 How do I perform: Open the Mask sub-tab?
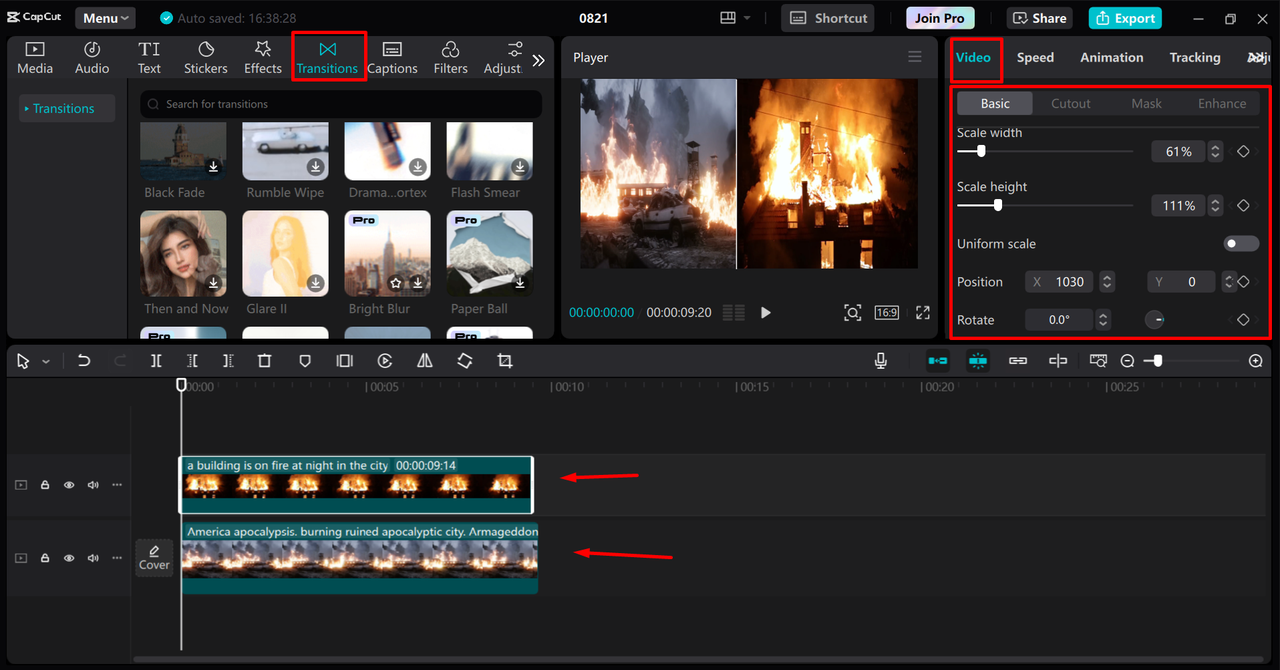(x=1146, y=103)
